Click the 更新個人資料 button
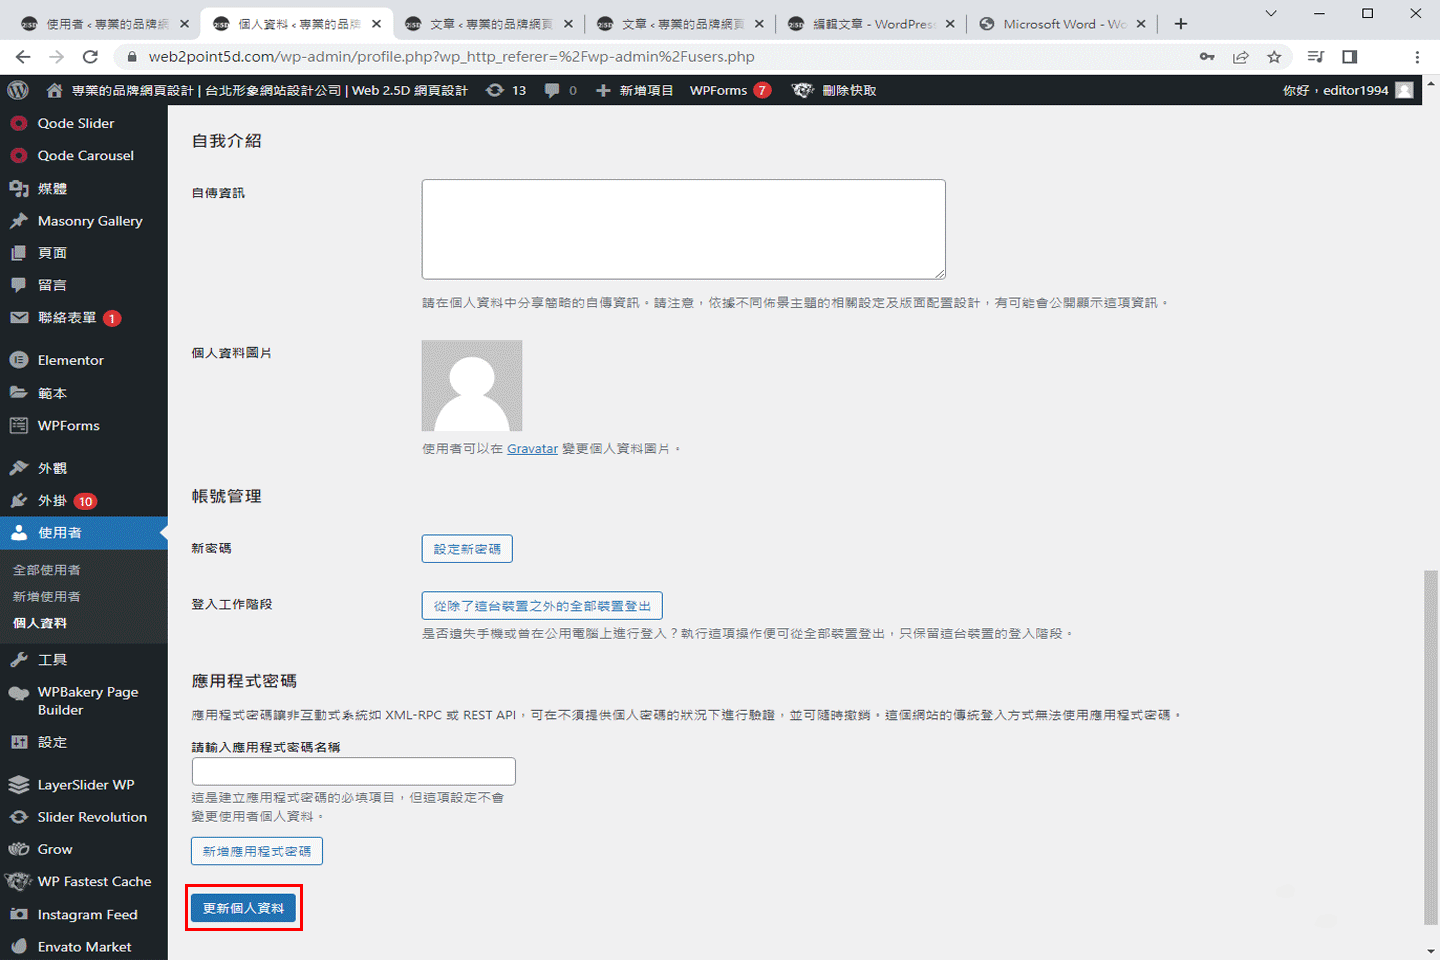 pyautogui.click(x=244, y=908)
